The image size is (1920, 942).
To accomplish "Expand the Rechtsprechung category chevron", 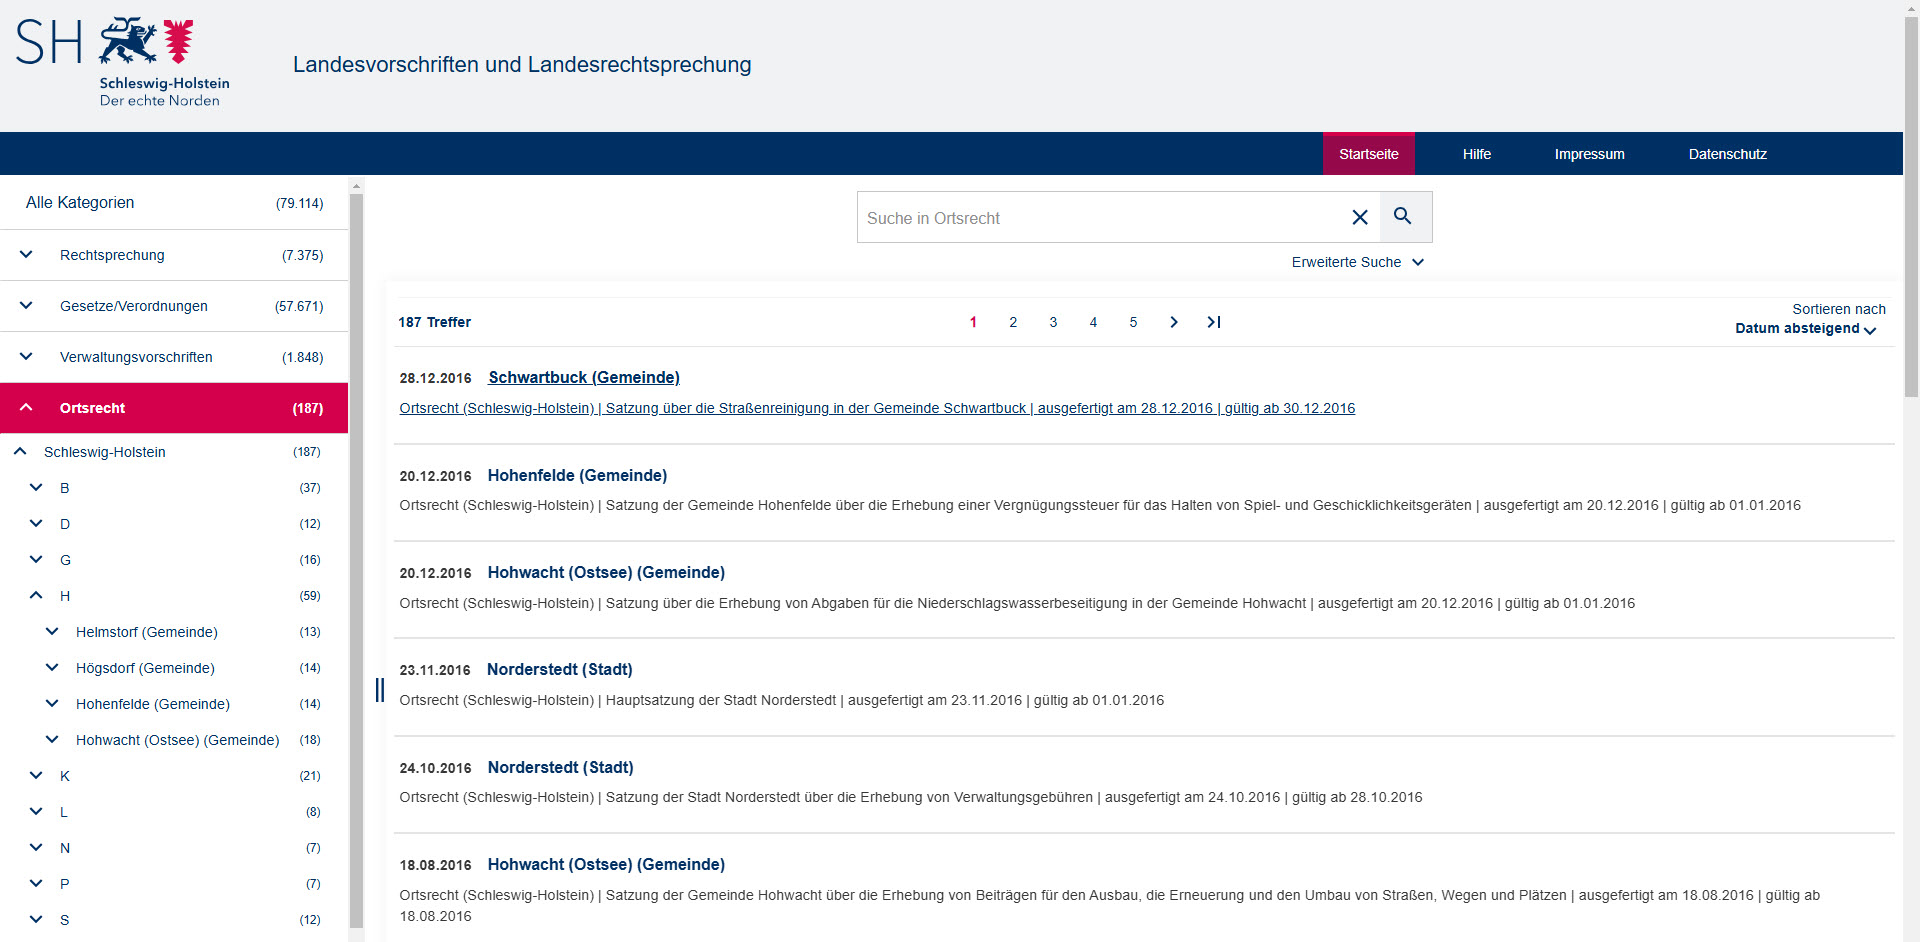I will click(26, 255).
